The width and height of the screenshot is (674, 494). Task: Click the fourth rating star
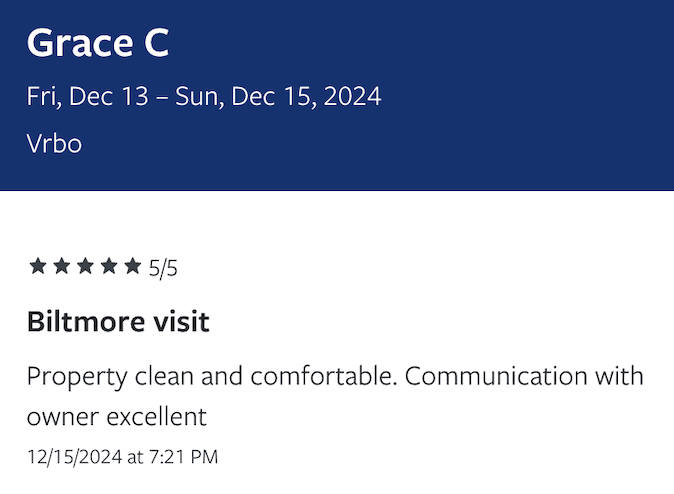coord(108,266)
